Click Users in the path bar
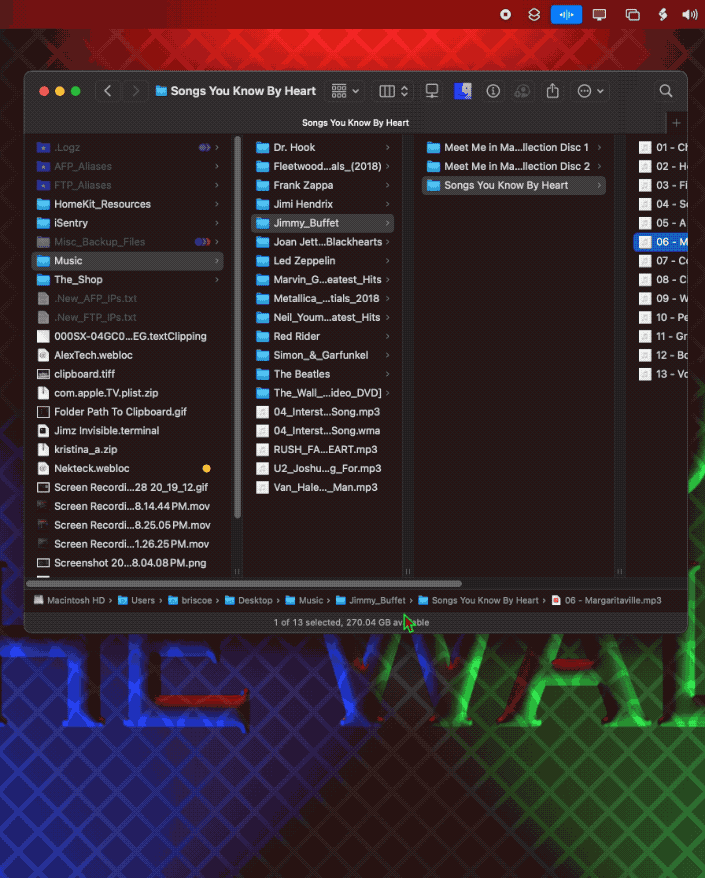Viewport: 705px width, 878px height. point(137,600)
